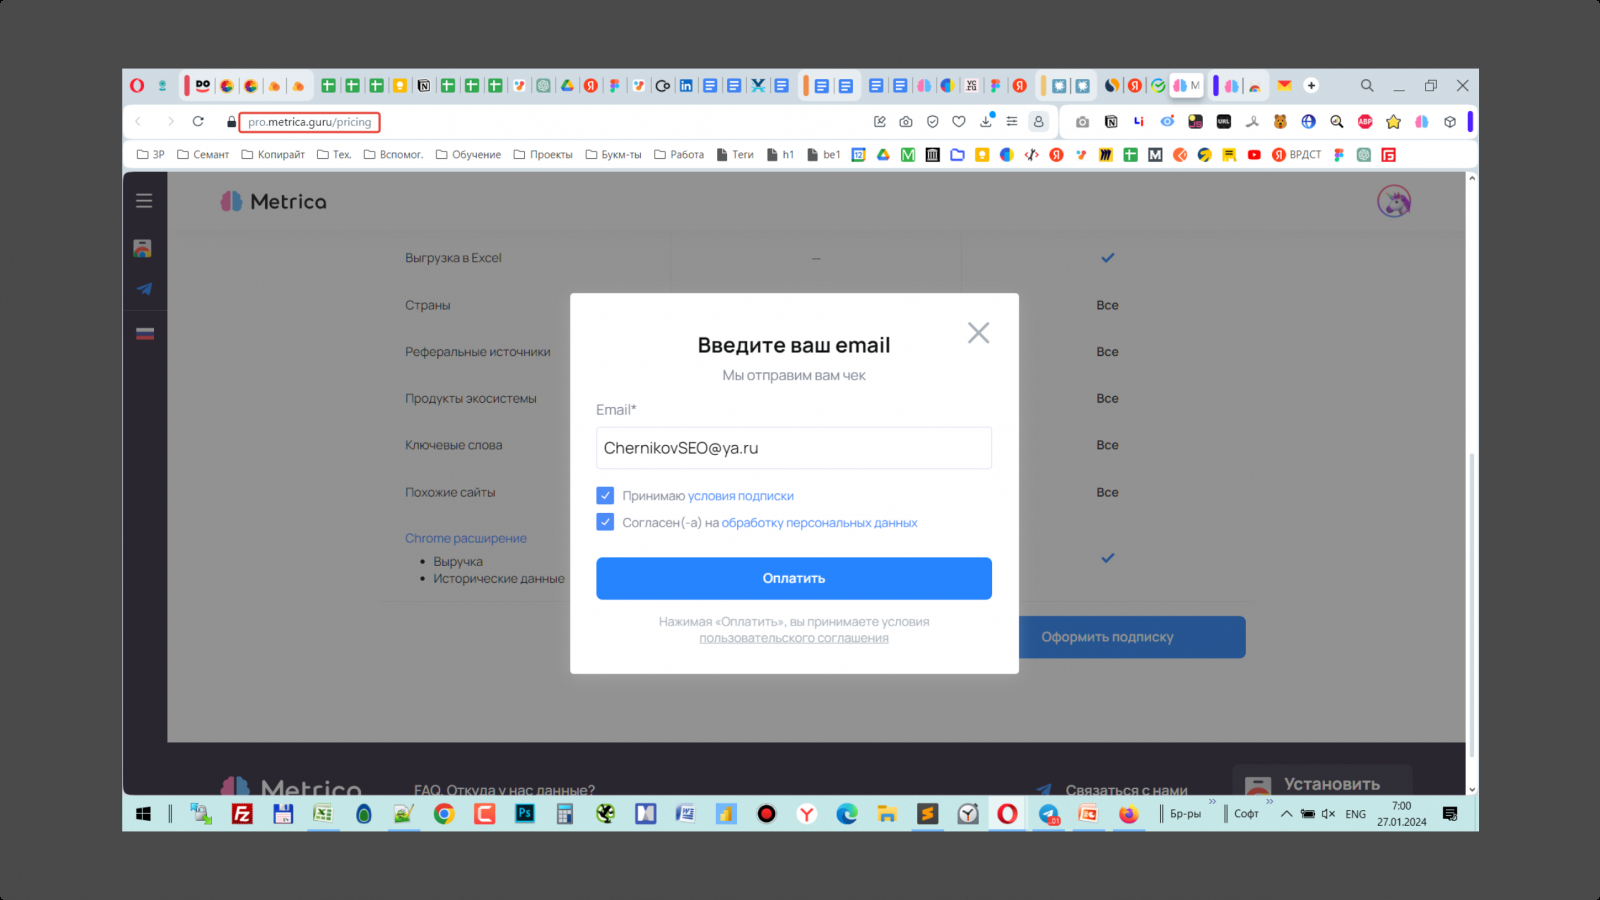Open Photoshop from the taskbar
The height and width of the screenshot is (900, 1600).
[525, 814]
